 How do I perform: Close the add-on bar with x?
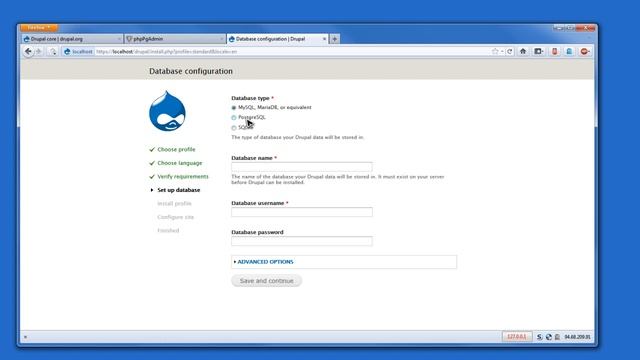tap(25, 337)
